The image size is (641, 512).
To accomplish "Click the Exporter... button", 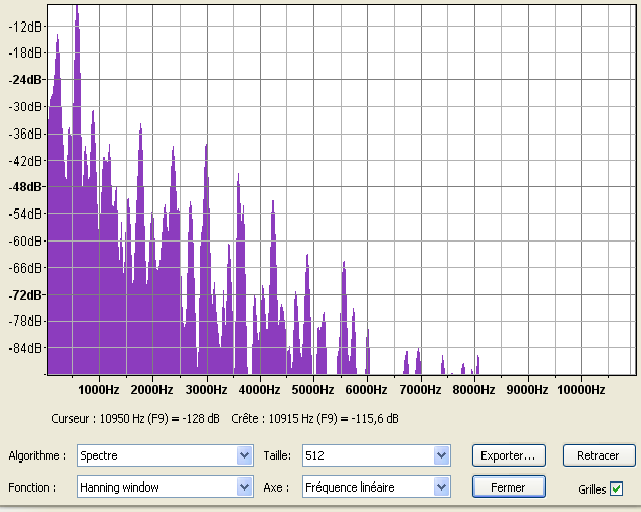I will pyautogui.click(x=509, y=456).
